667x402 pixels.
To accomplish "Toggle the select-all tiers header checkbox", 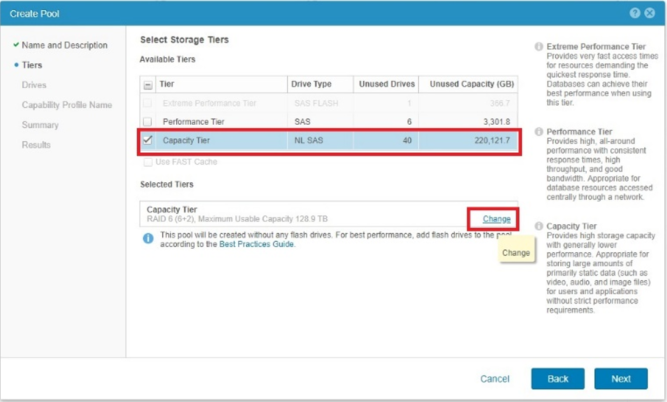I will (x=148, y=85).
